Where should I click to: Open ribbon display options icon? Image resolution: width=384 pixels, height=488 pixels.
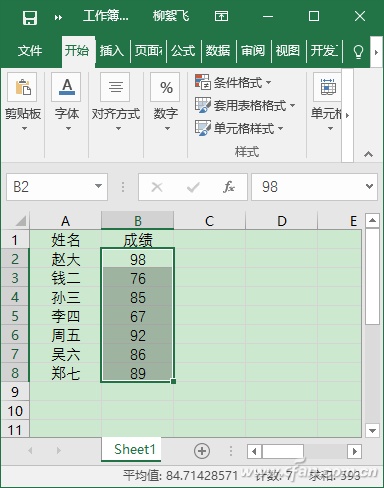click(221, 16)
